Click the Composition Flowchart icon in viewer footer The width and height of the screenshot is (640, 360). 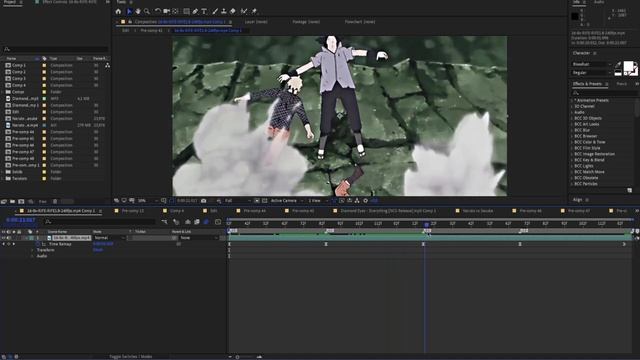pyautogui.click(x=357, y=200)
